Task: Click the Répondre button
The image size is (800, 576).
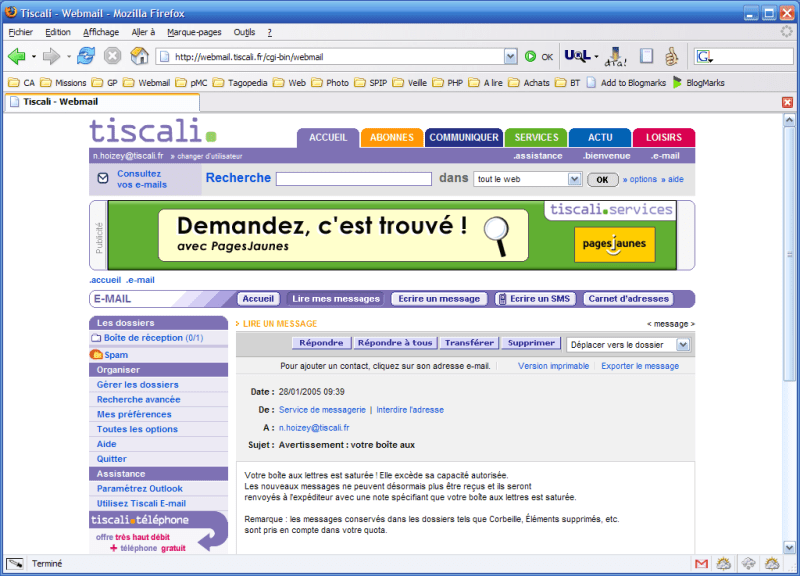Action: 321,343
